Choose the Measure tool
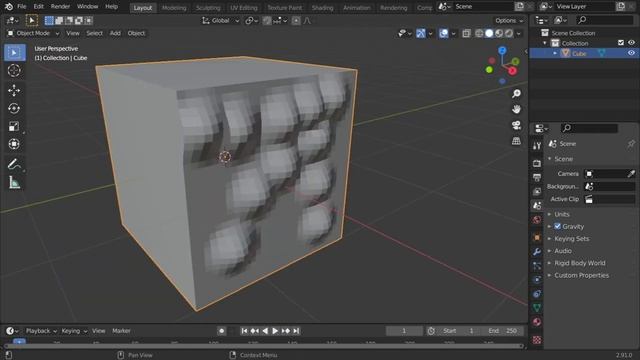The width and height of the screenshot is (640, 360). 14,182
